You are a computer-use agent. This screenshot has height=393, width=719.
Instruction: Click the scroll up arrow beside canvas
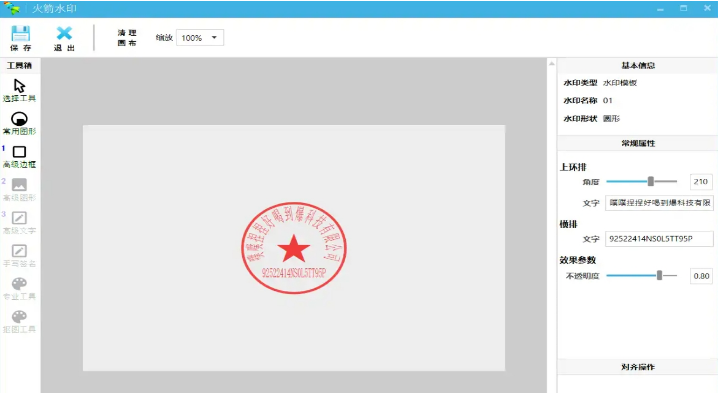coord(552,64)
